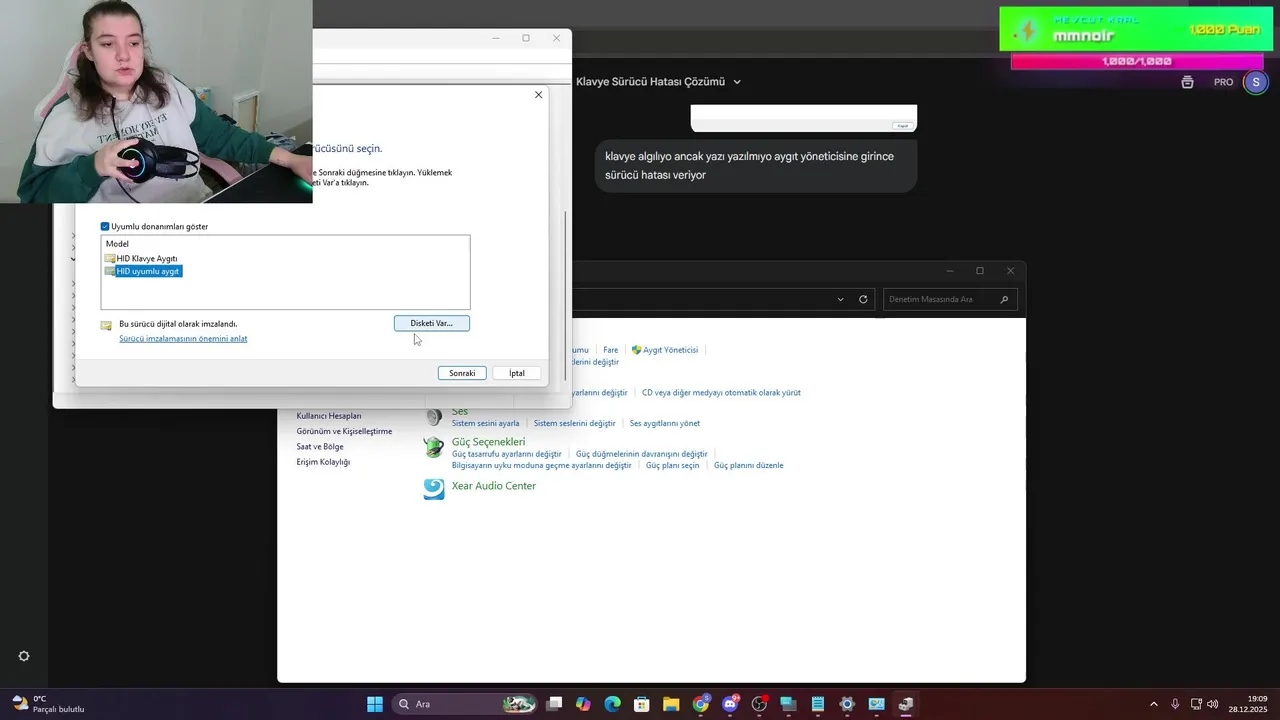Open 'Güç tasarrufu ayarlarını değiştir' link
The width and height of the screenshot is (1280, 720).
point(507,454)
